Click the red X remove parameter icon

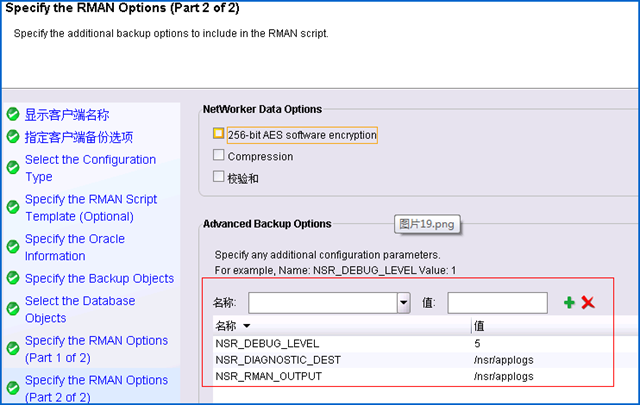tap(588, 303)
